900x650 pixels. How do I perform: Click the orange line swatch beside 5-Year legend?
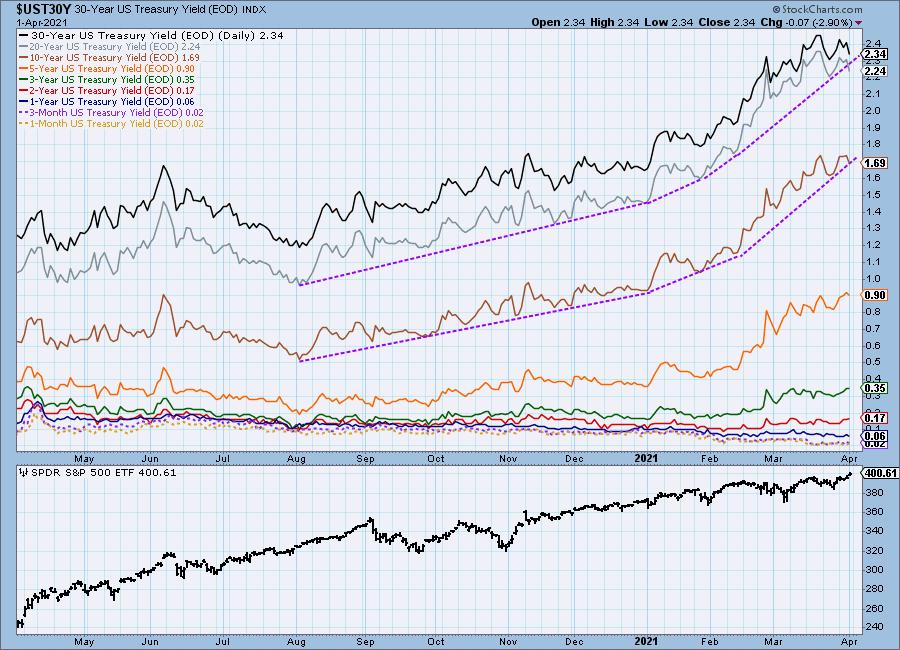click(x=23, y=69)
